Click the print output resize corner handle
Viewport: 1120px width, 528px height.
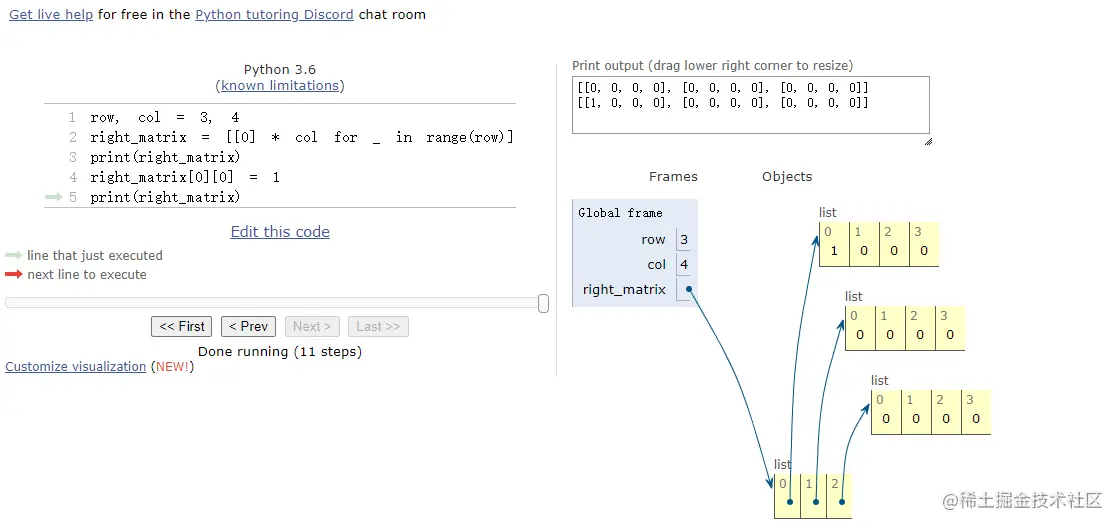pos(928,141)
